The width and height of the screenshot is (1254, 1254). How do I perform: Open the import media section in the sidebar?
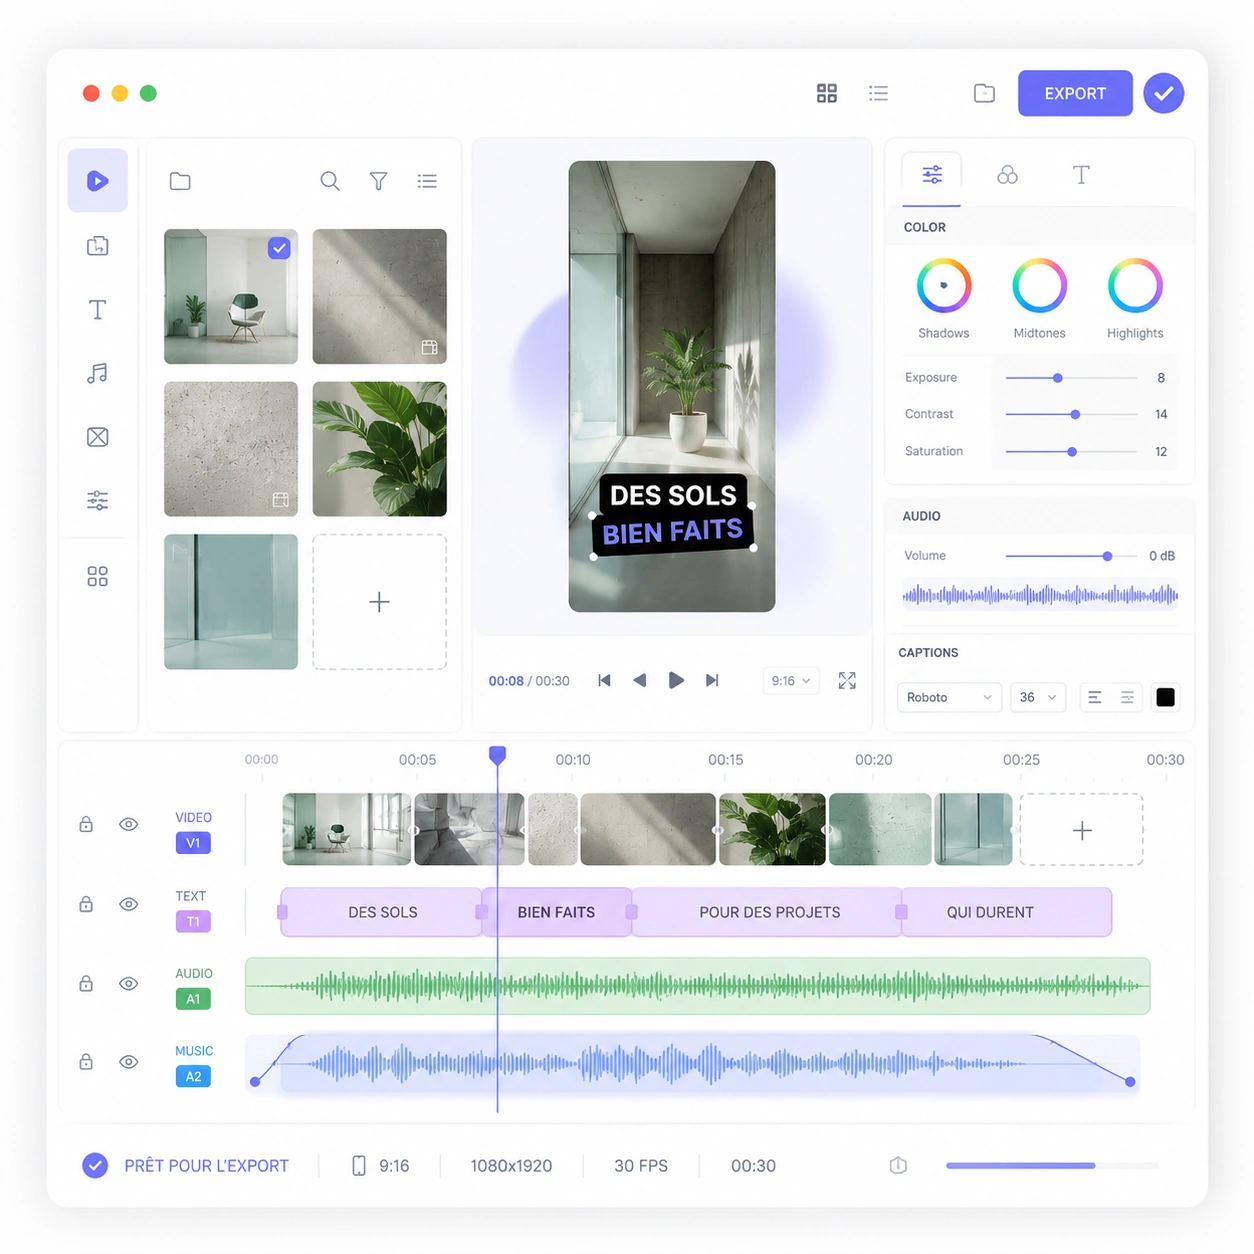(x=97, y=246)
